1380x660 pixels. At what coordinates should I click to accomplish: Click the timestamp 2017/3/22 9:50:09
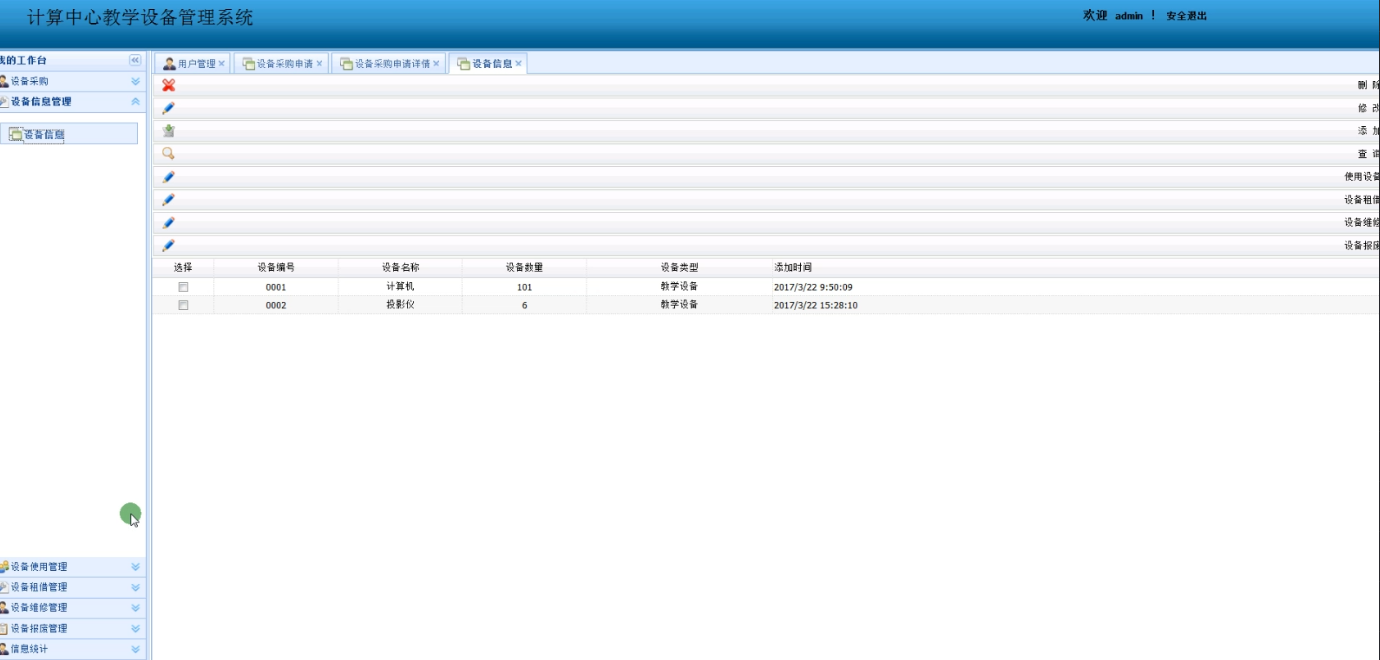(x=813, y=287)
